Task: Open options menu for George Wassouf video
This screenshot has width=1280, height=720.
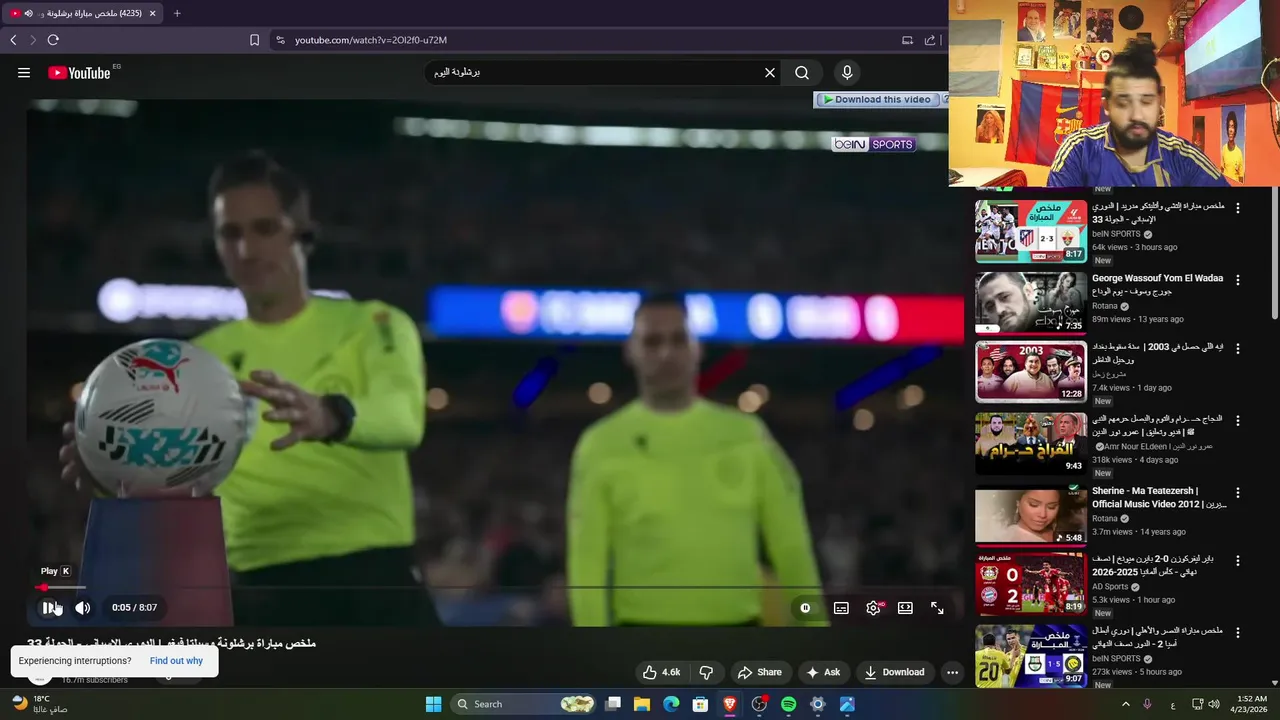Action: tap(1238, 280)
